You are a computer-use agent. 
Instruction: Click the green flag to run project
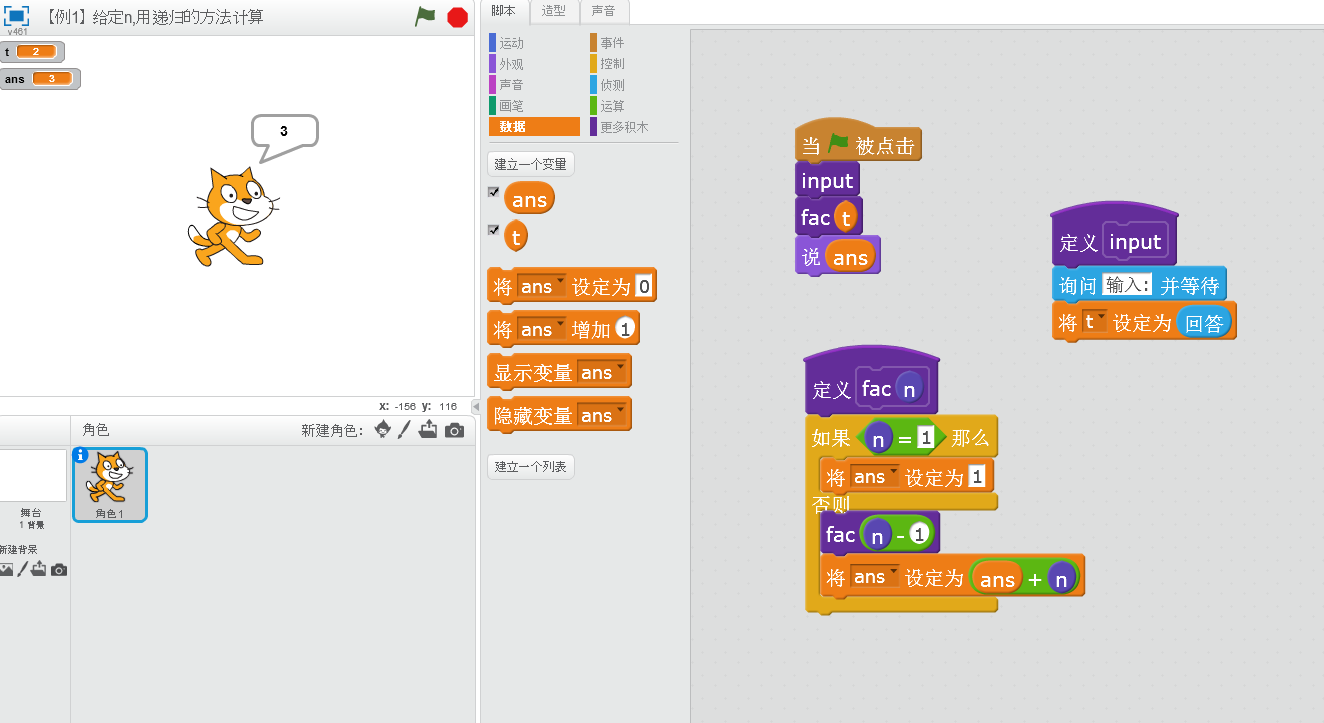tap(425, 16)
